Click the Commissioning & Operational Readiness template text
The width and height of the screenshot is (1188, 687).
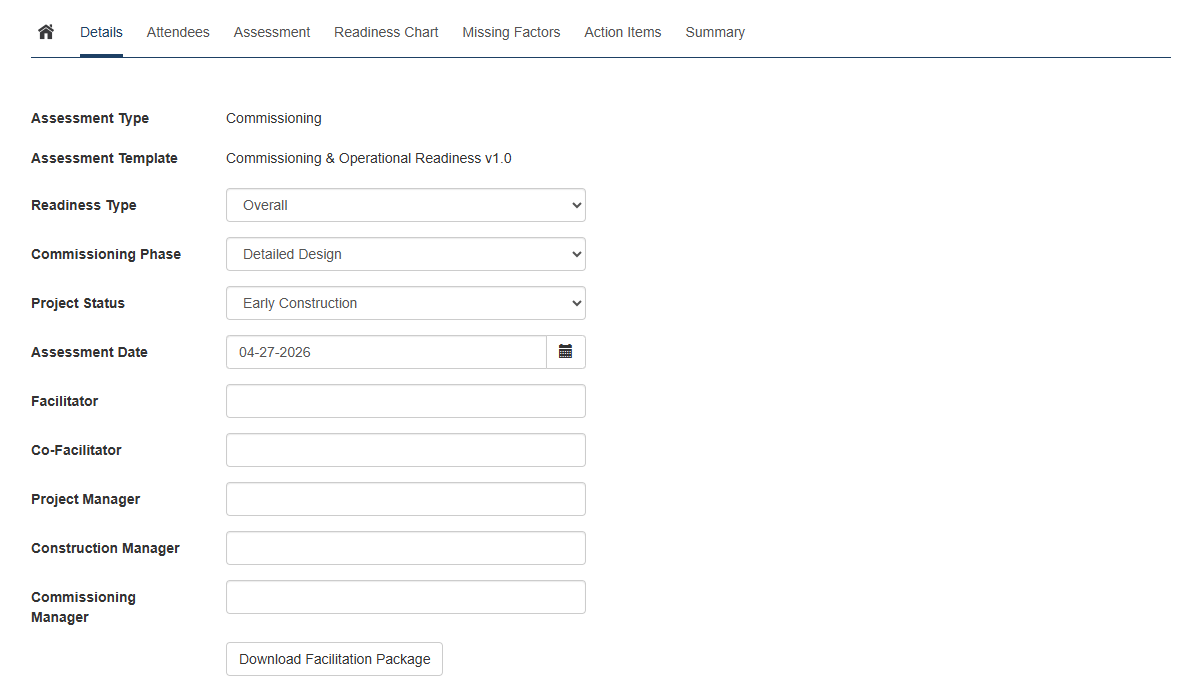(x=368, y=158)
